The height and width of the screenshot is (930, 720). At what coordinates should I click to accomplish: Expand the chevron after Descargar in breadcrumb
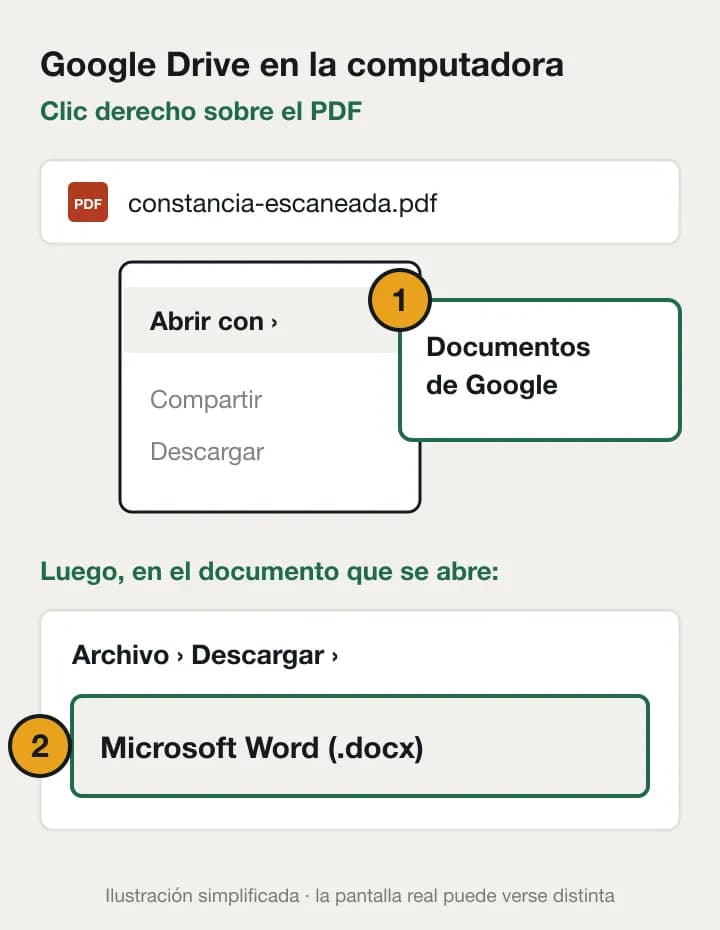pyautogui.click(x=335, y=657)
